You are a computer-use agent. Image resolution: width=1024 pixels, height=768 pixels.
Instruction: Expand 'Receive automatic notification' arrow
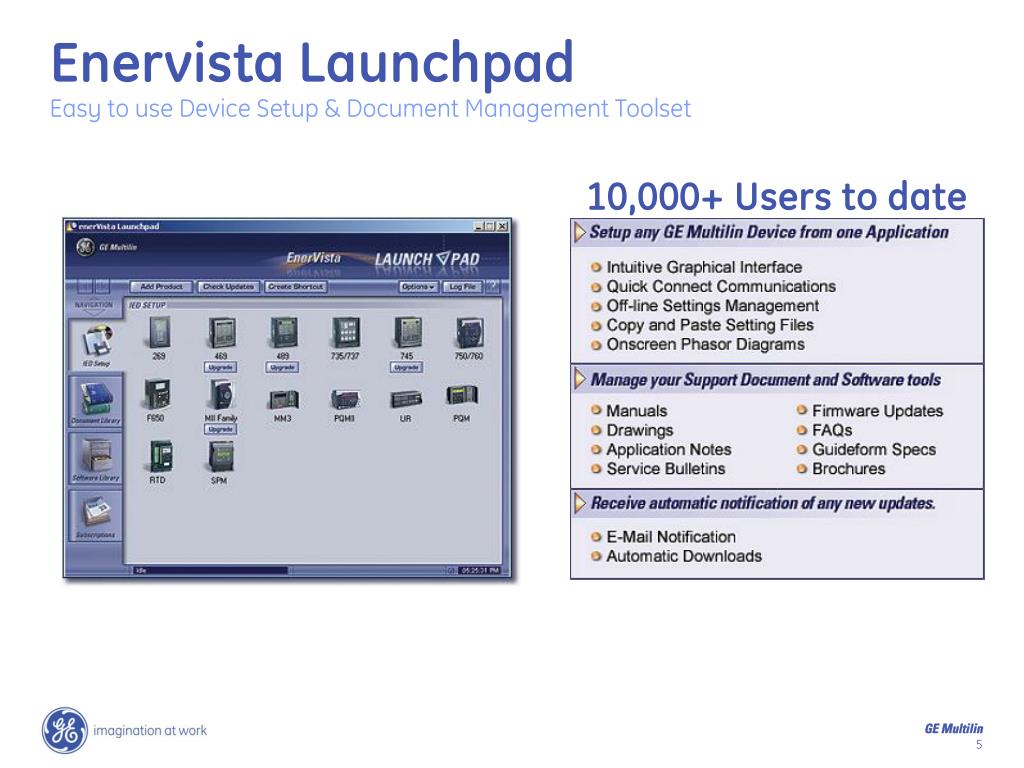(x=579, y=504)
